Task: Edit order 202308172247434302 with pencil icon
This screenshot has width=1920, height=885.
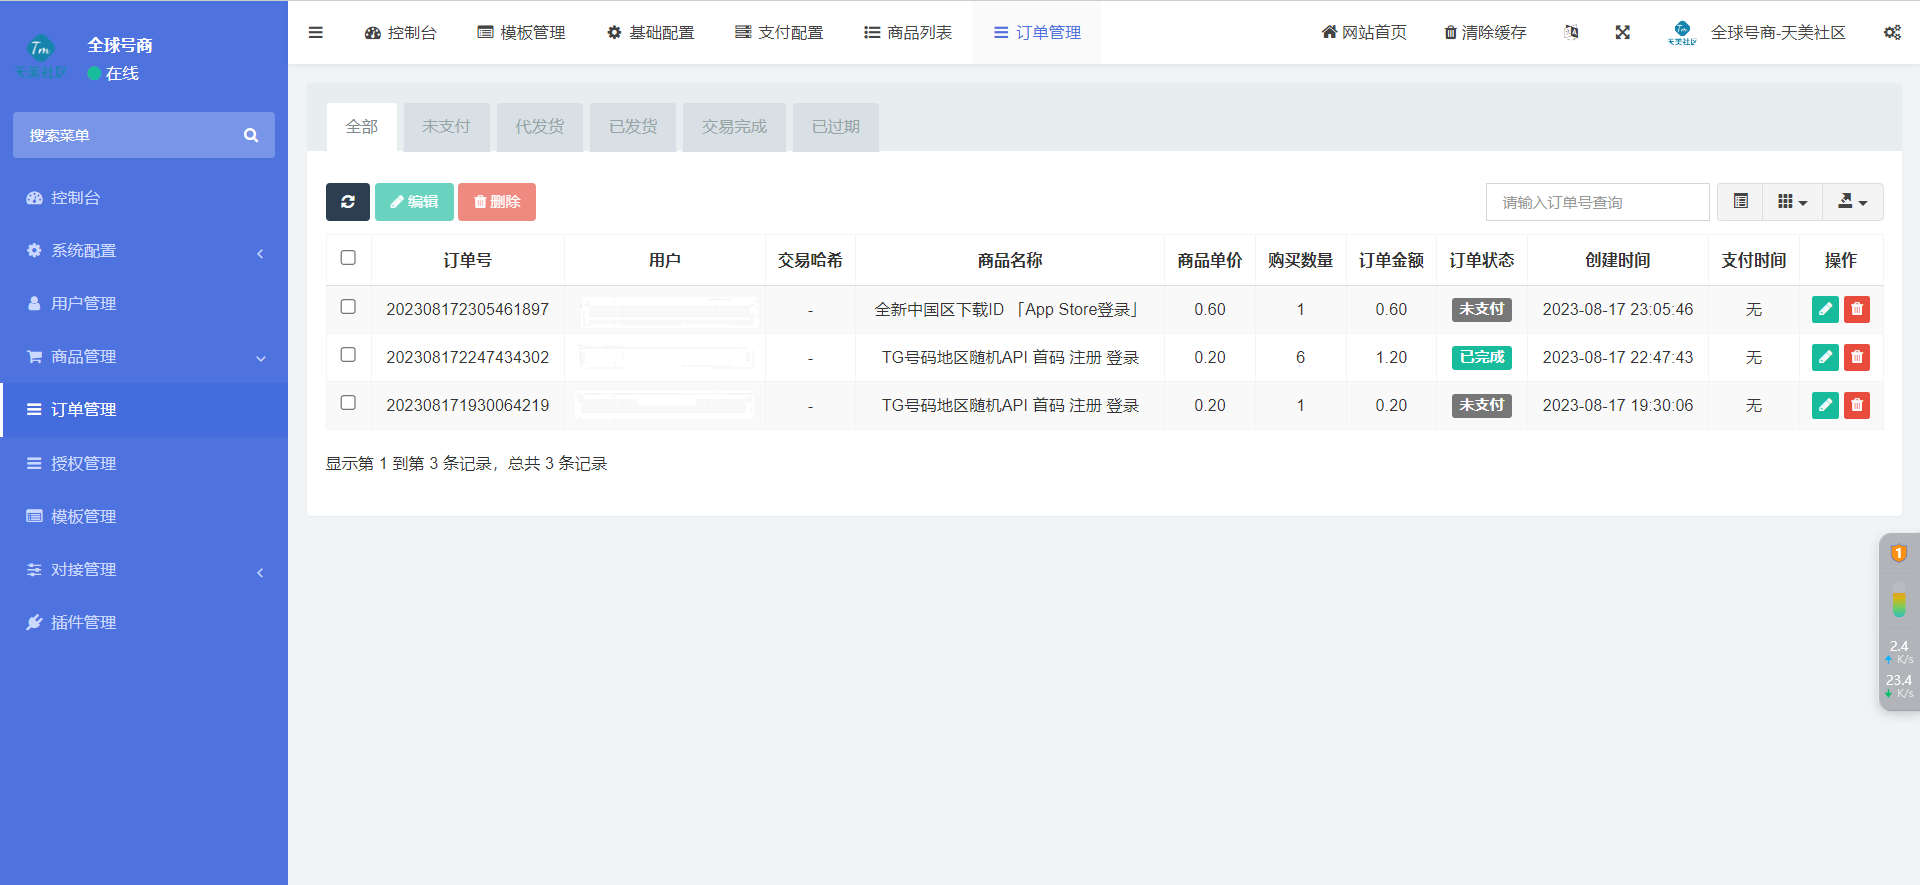Action: (1825, 358)
